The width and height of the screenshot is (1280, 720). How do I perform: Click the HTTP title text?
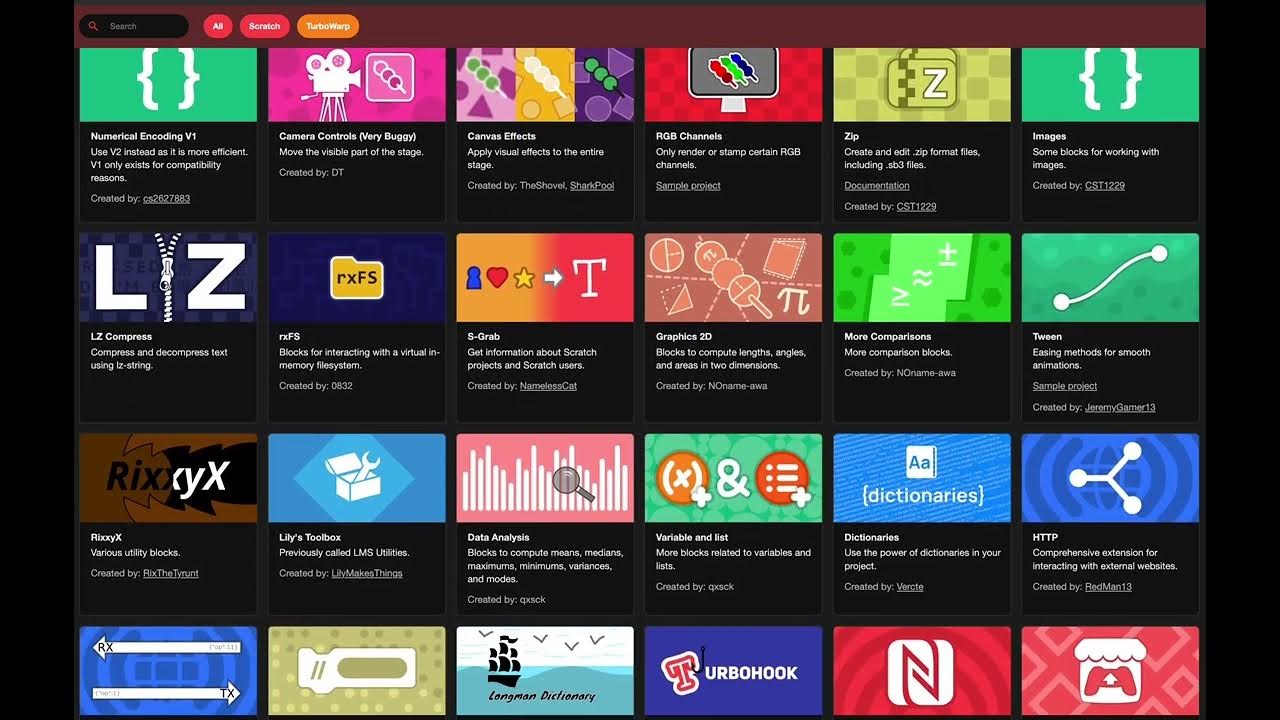pyautogui.click(x=1045, y=537)
